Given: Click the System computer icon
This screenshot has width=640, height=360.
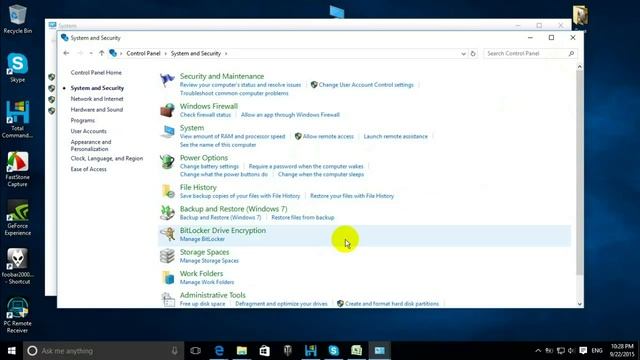Looking at the screenshot, I should 167,132.
